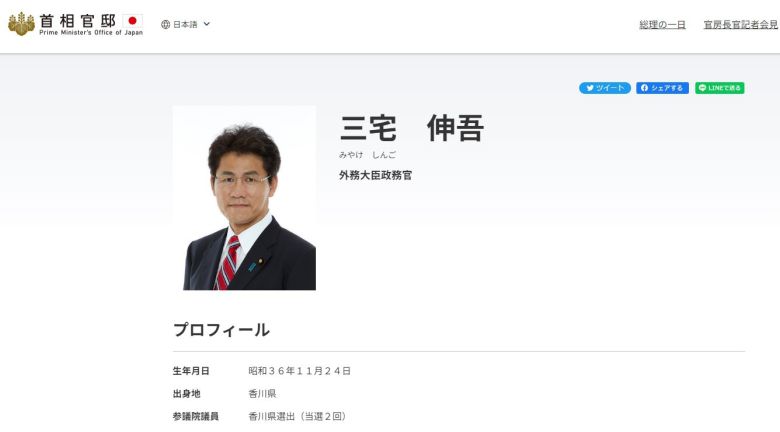This screenshot has height=432, width=780.
Task: Click the name heading 三宅 伸吾
Action: 412,128
